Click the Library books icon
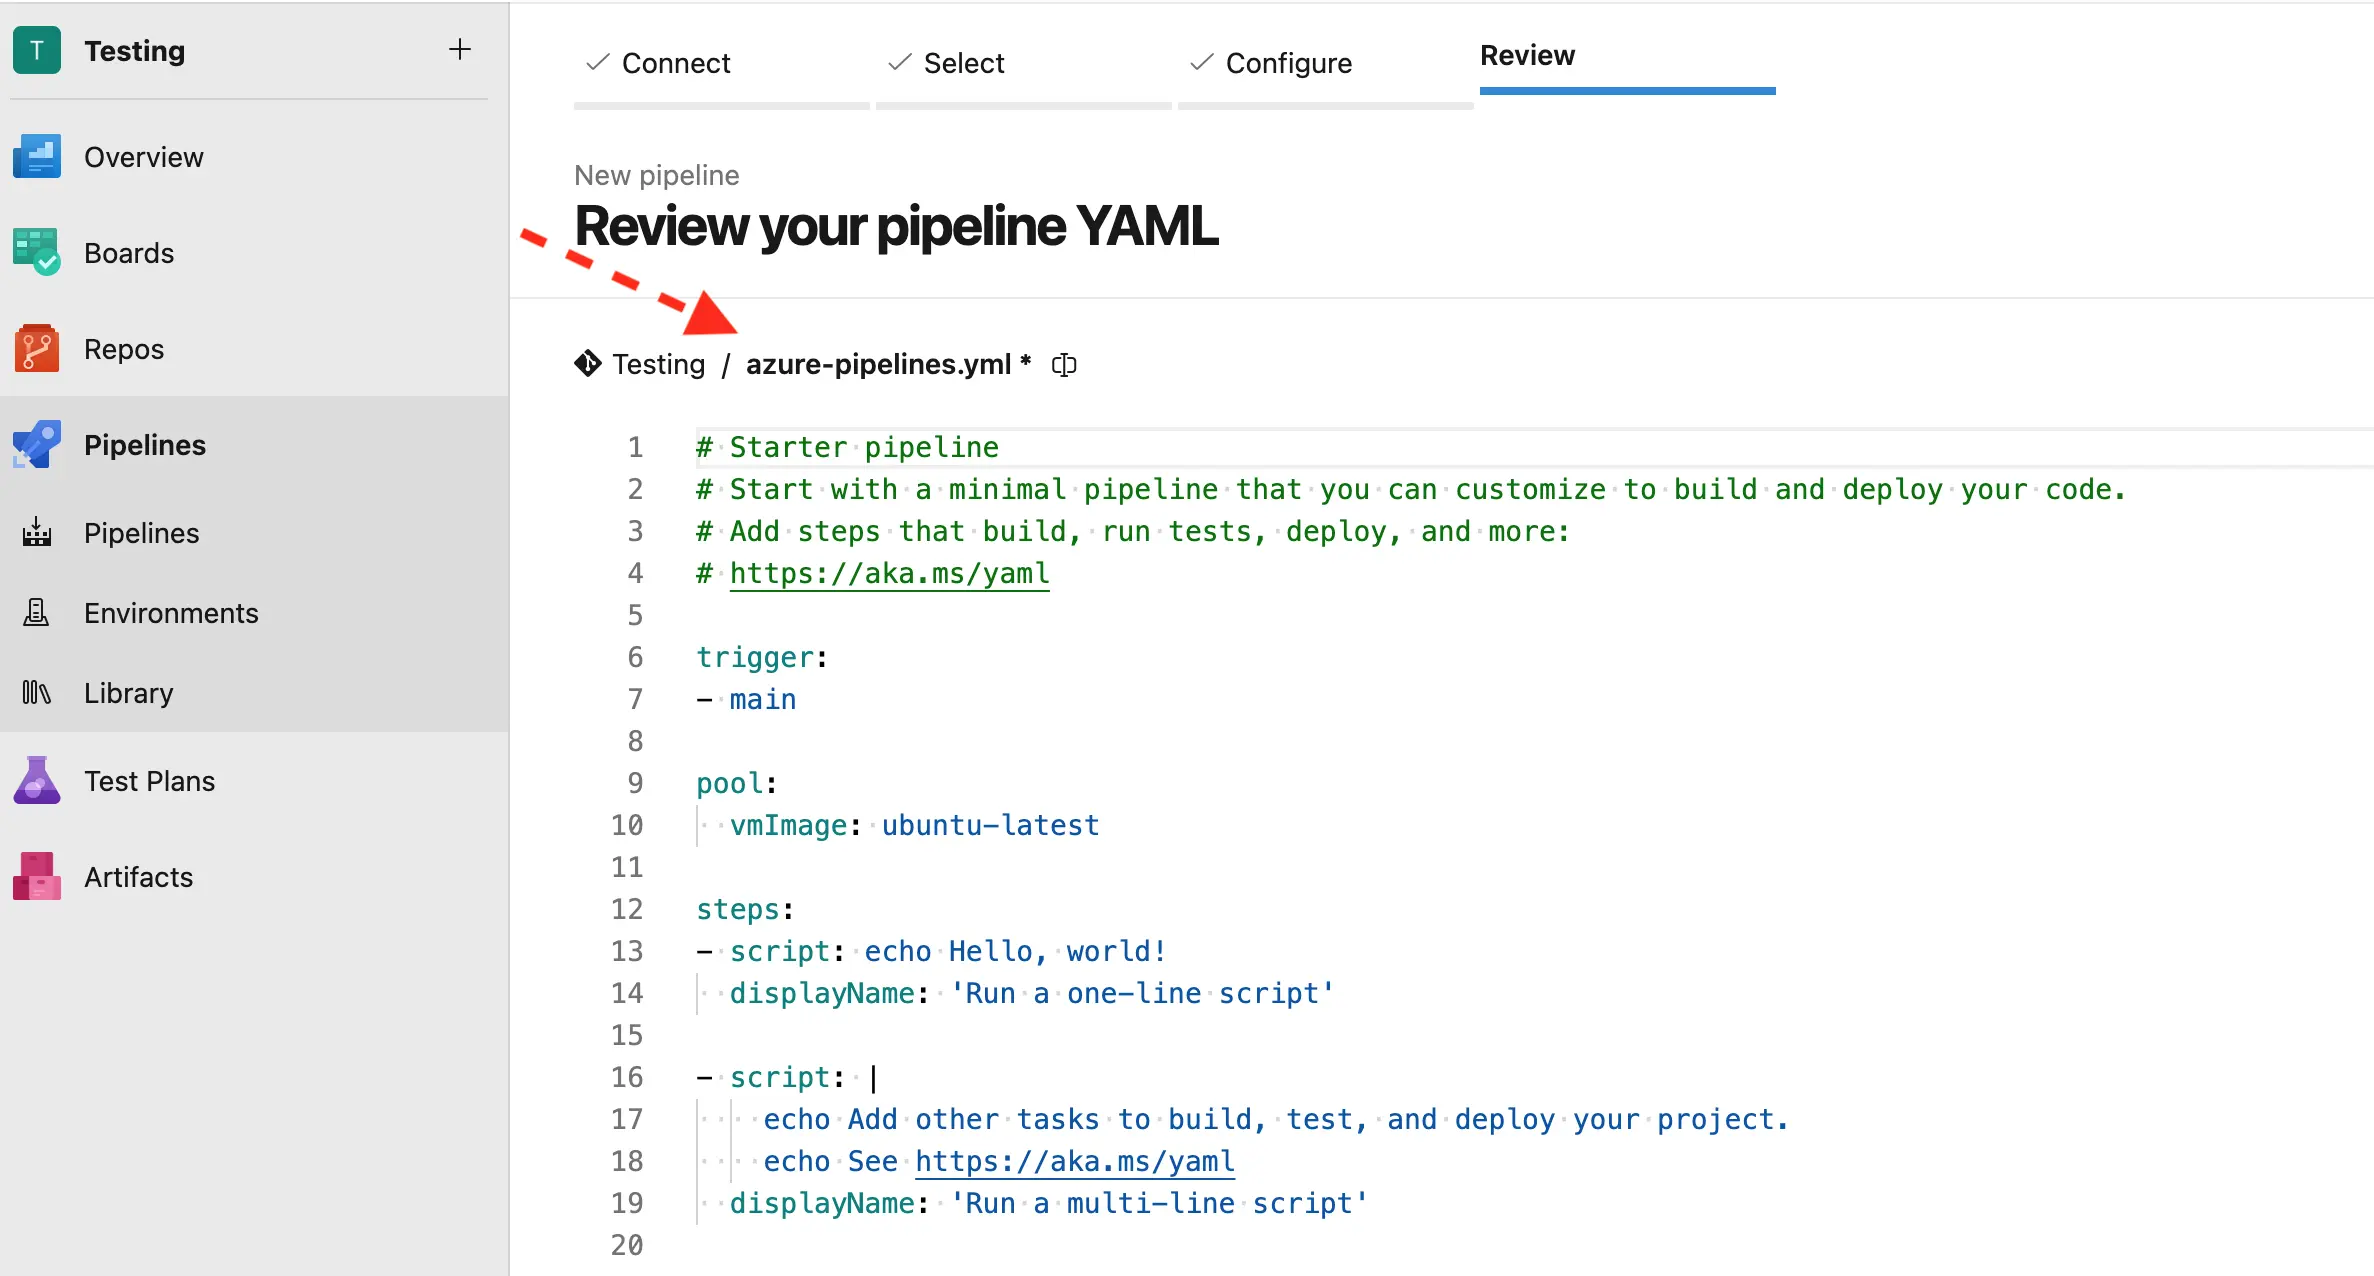 (37, 693)
